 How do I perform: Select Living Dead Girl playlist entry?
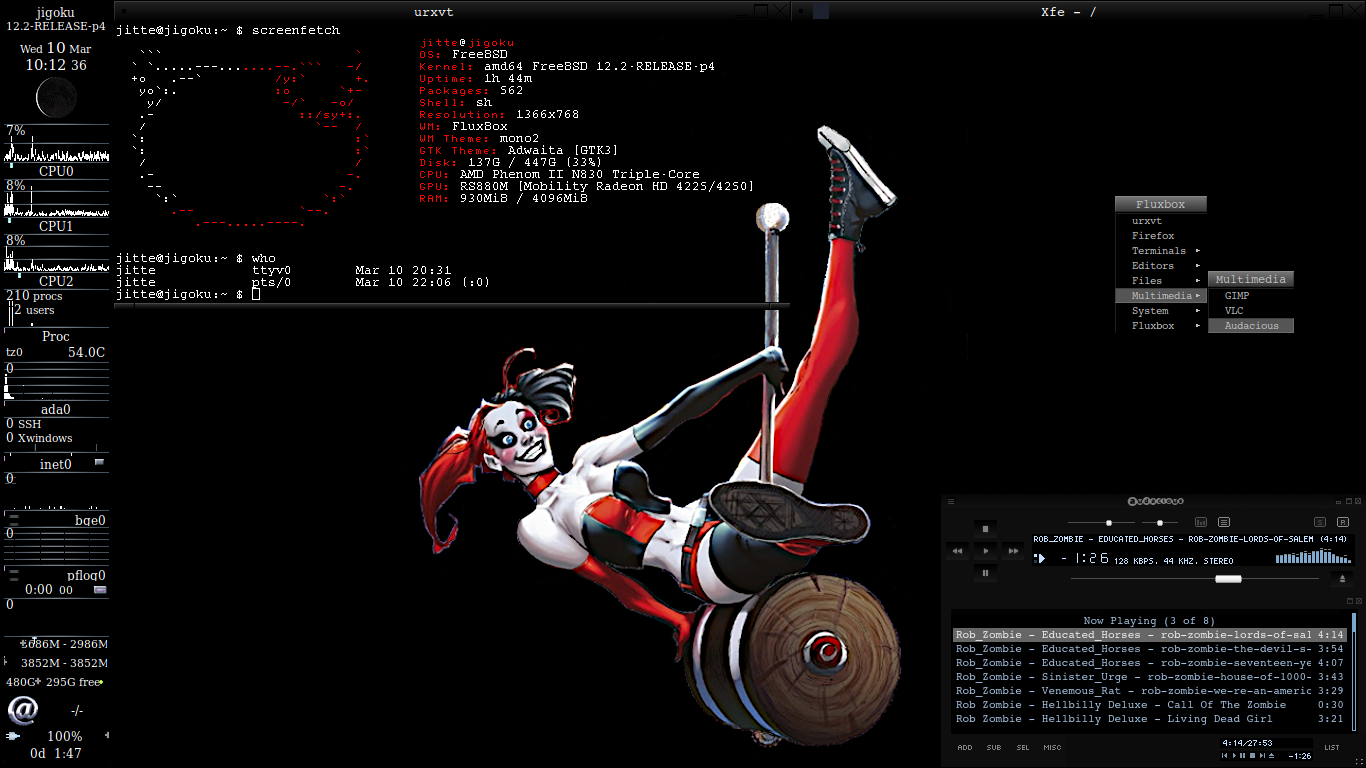click(1150, 719)
